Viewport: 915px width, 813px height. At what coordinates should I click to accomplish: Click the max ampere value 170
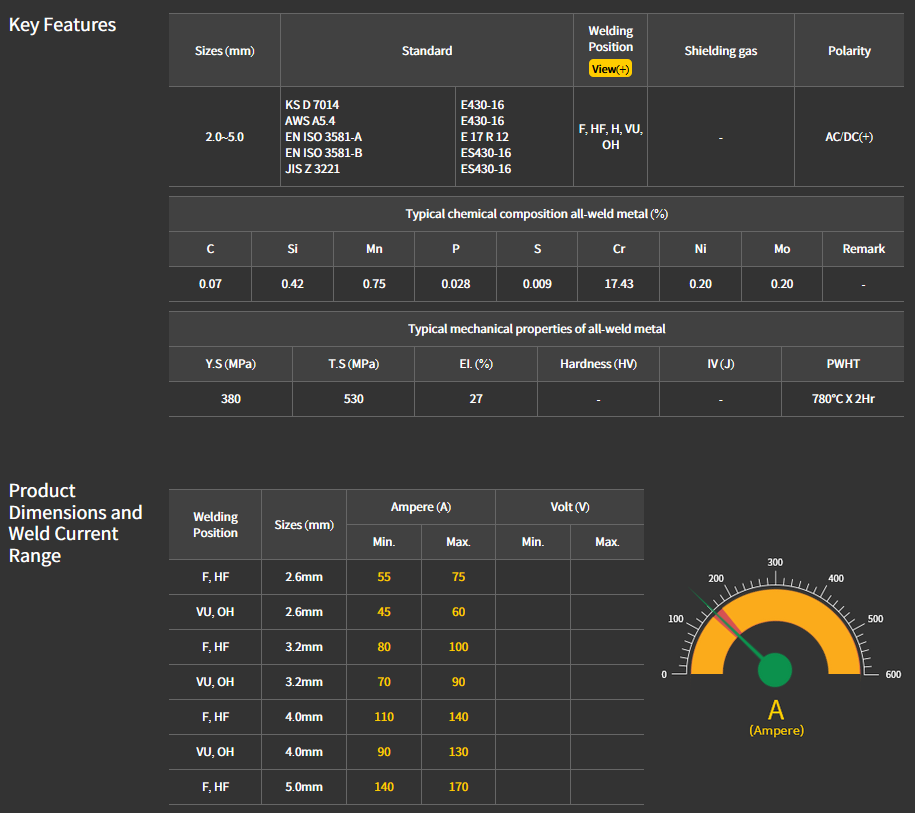click(x=458, y=787)
